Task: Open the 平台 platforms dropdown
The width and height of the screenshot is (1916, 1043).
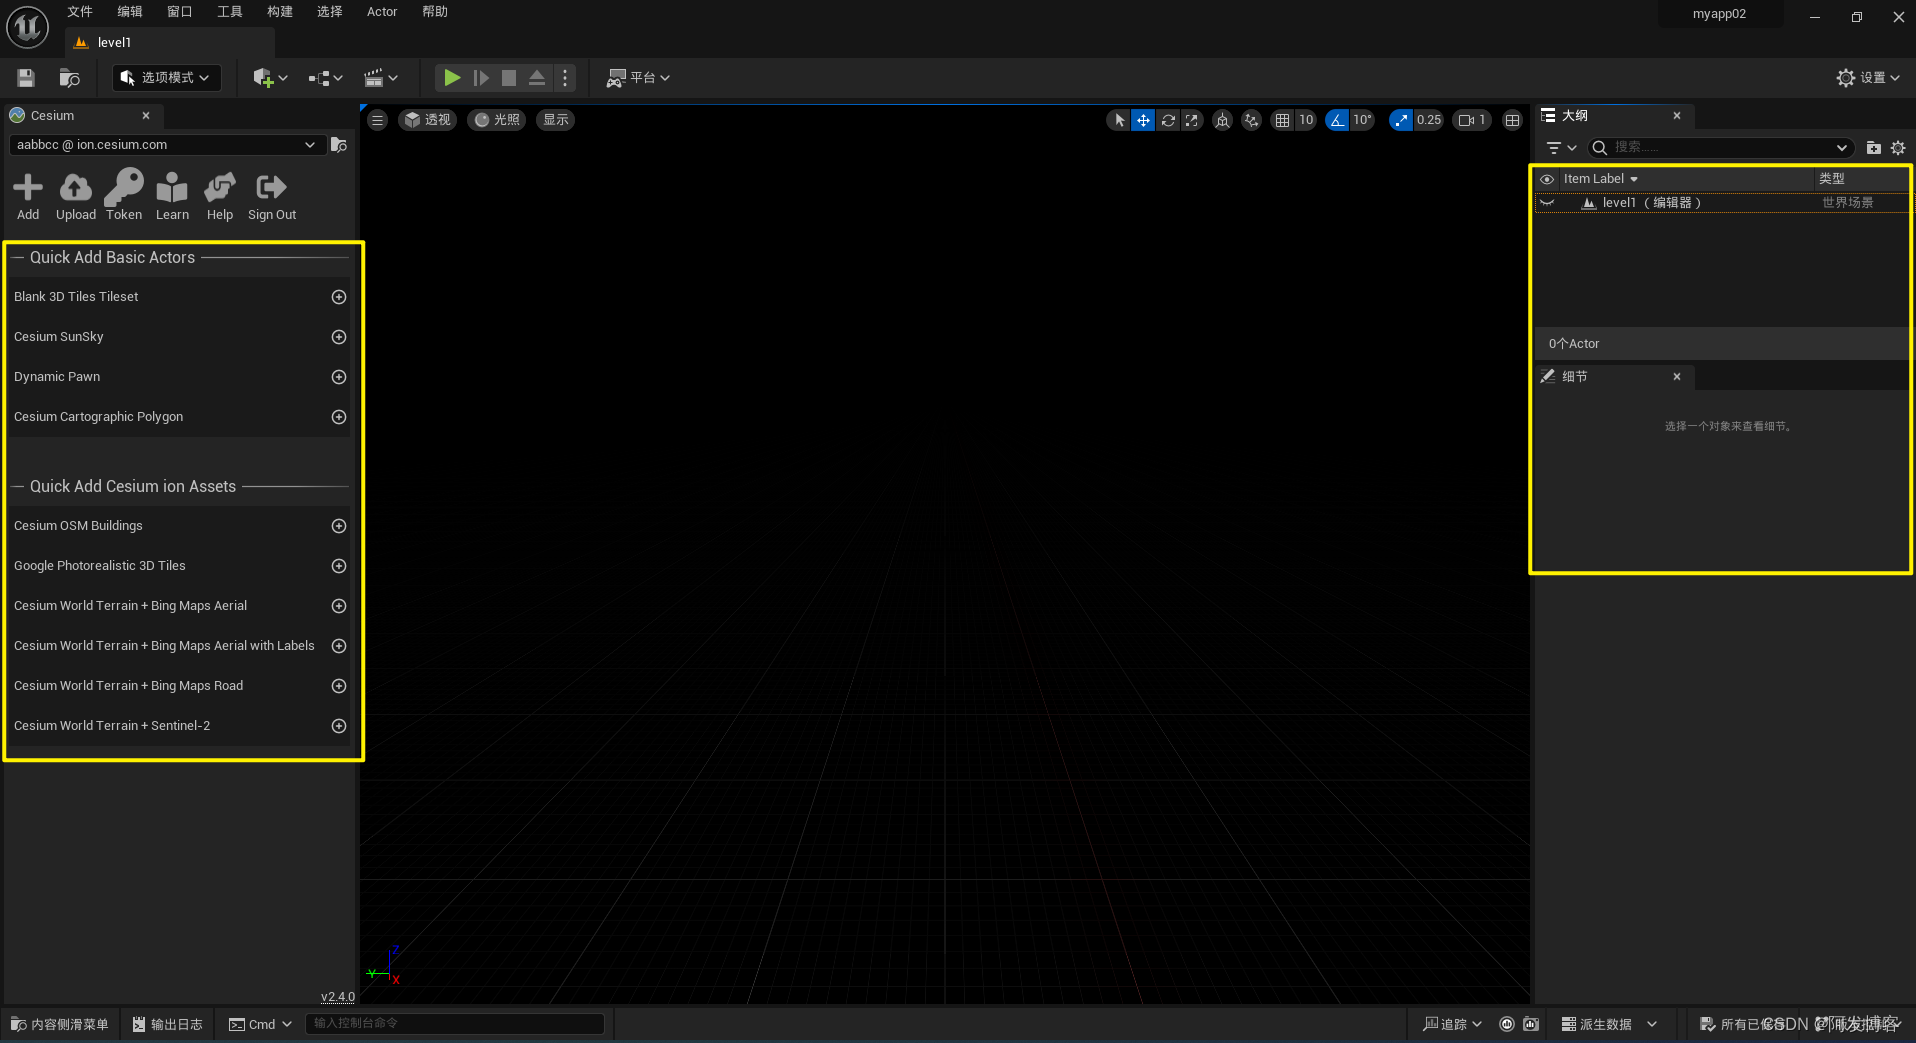Action: tap(638, 78)
